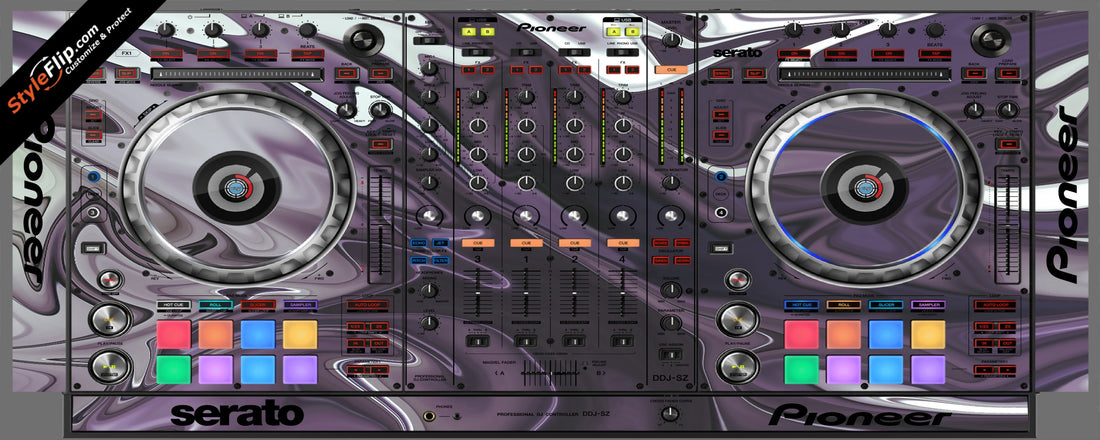The width and height of the screenshot is (1100, 440).
Task: Toggle the channel 4 headphone CUE button
Action: coord(623,243)
